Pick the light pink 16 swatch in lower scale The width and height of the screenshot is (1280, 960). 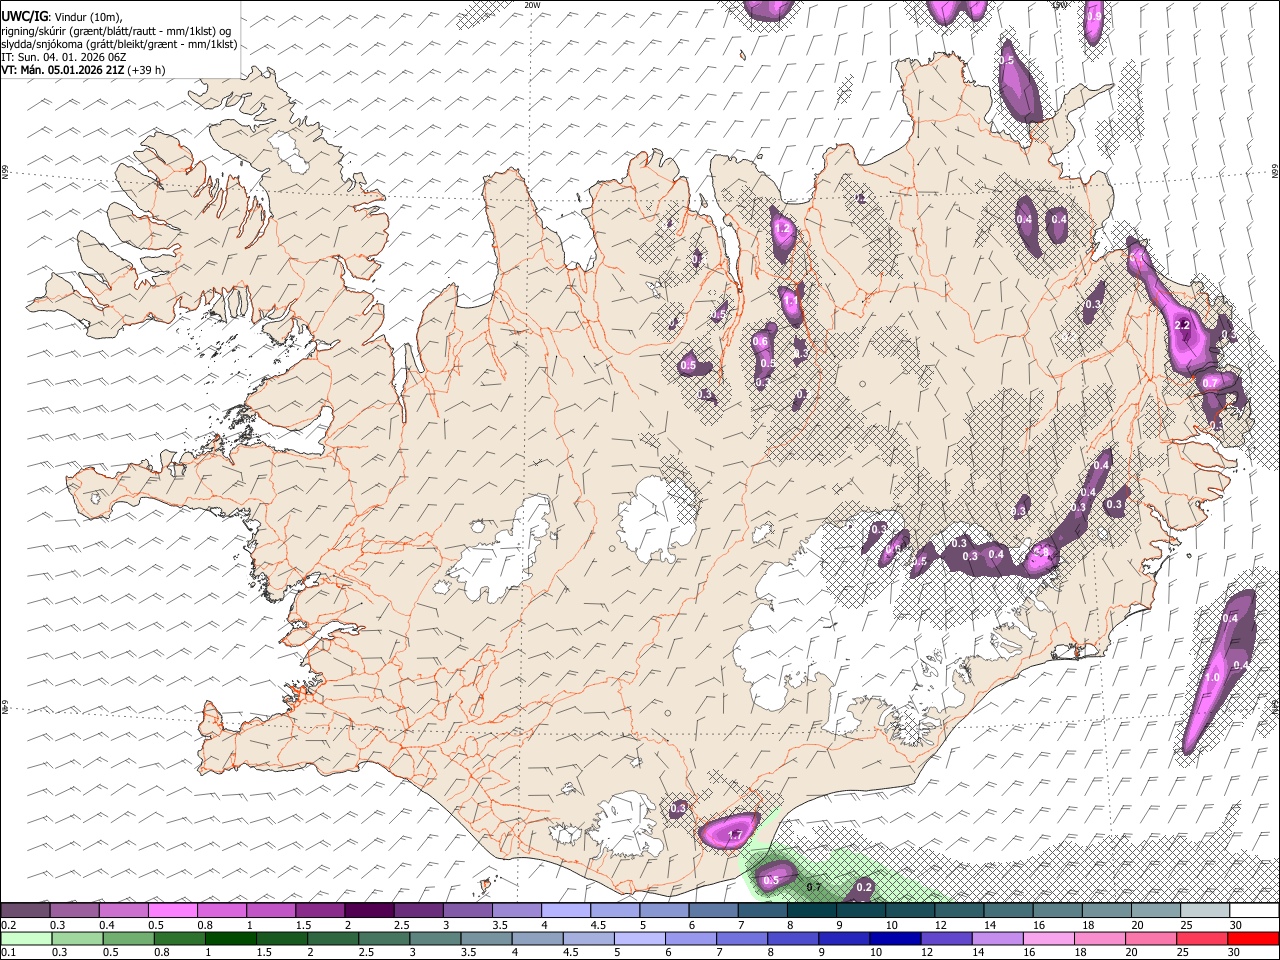coord(1048,938)
